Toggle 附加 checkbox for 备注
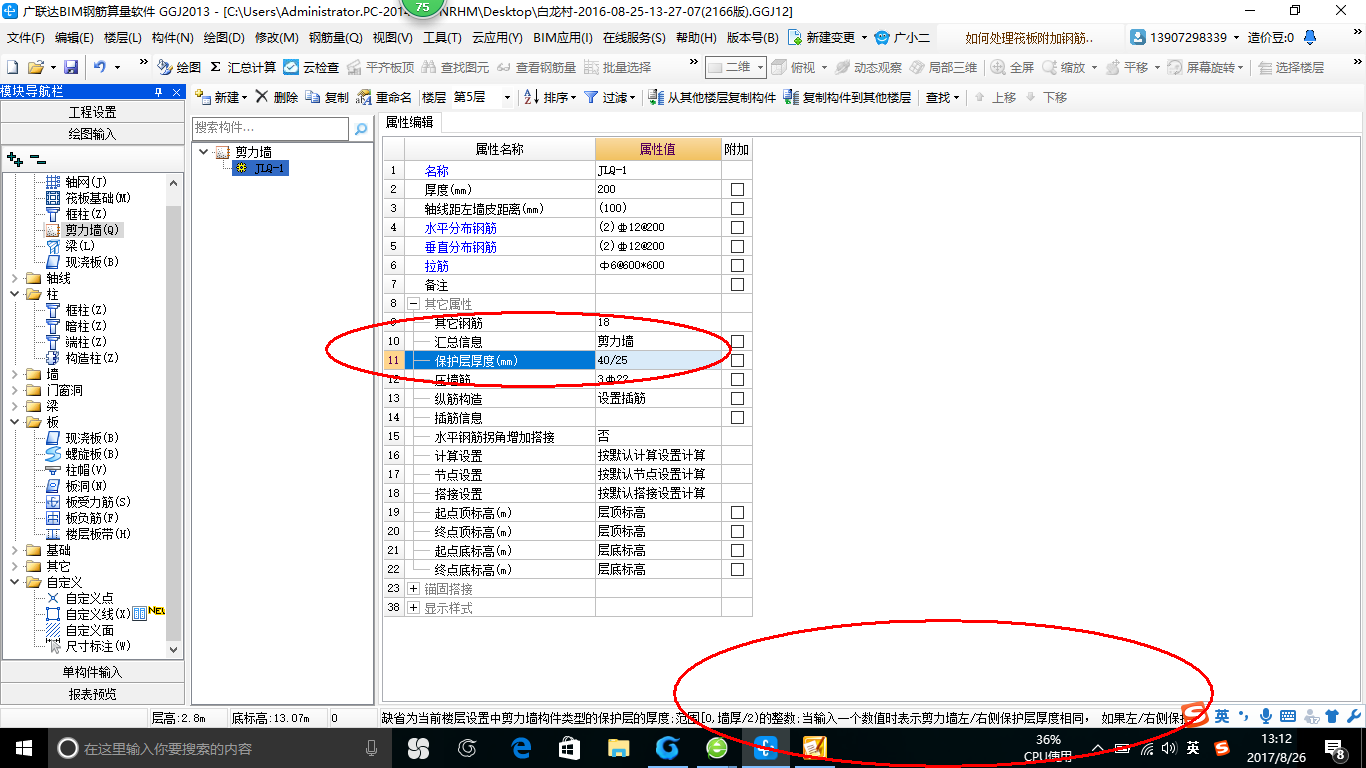Screen dimensions: 1366x768 737,284
